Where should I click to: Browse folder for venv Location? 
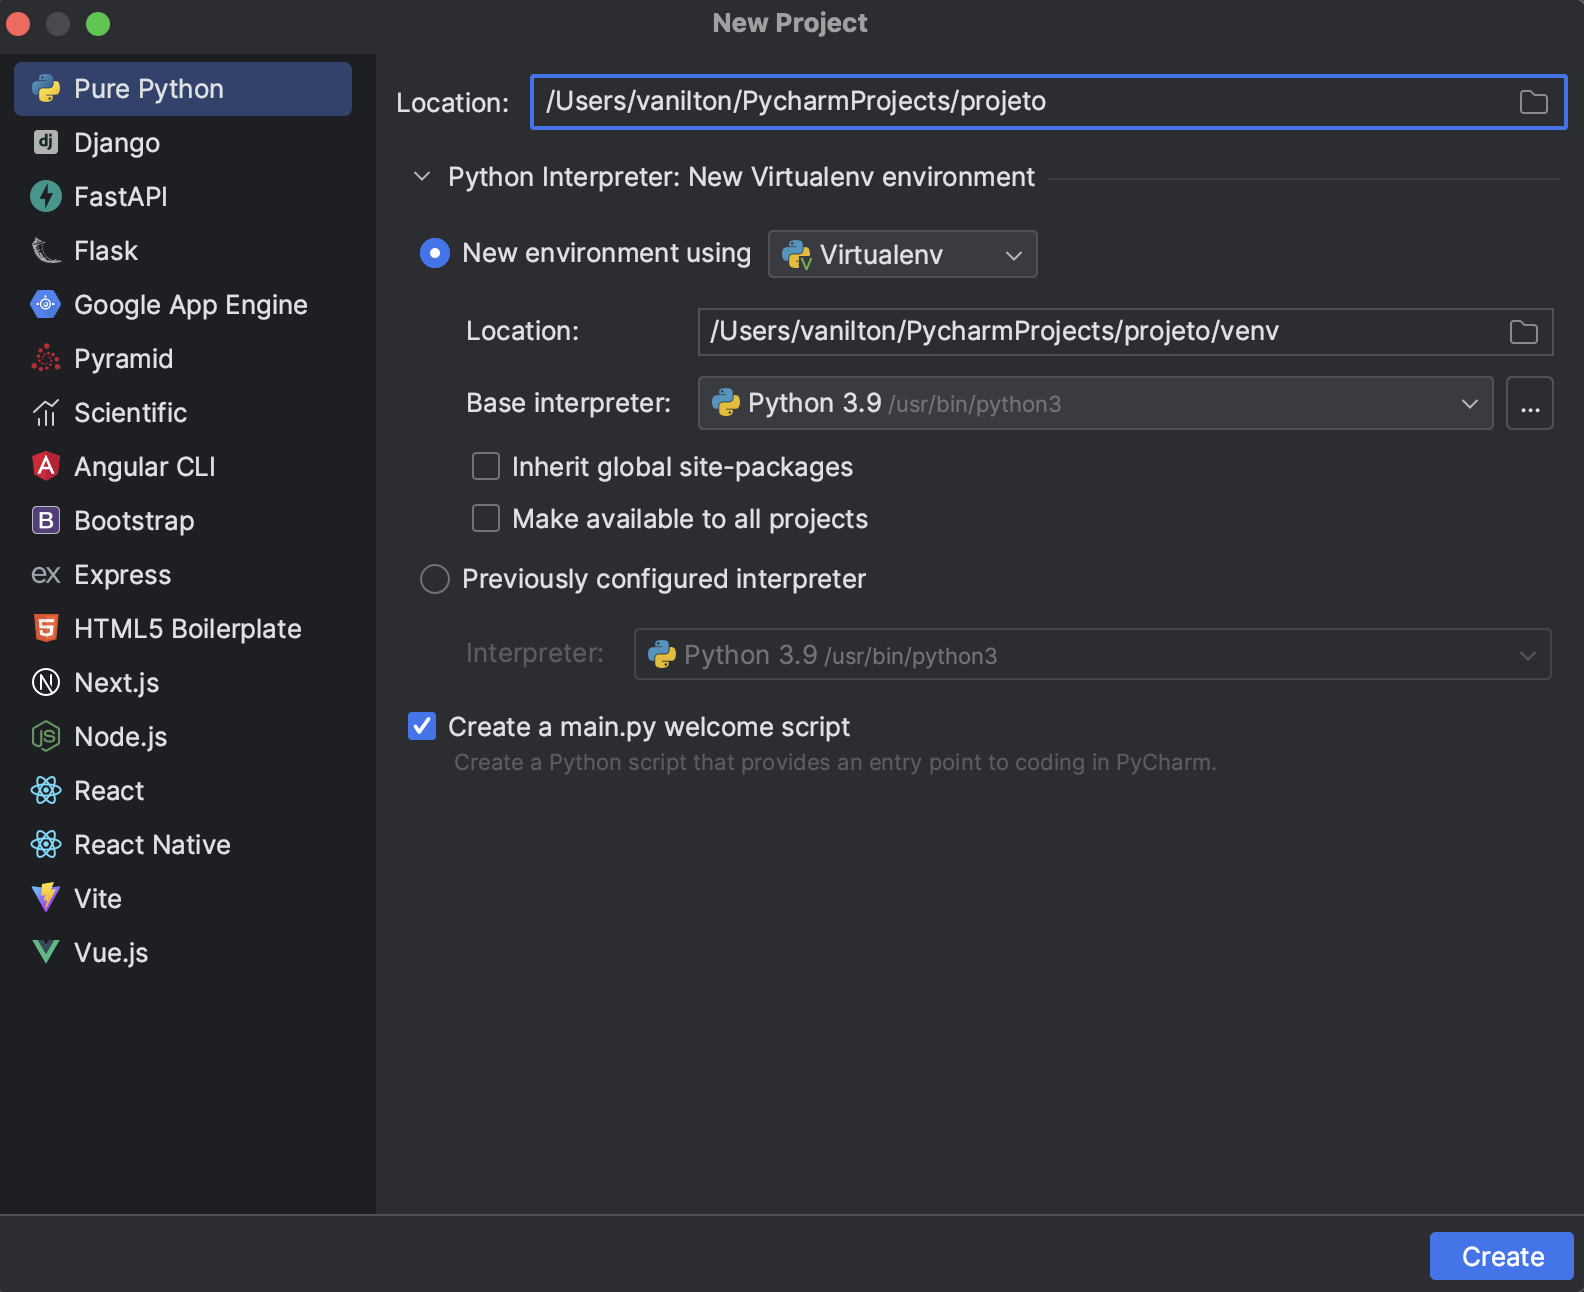1523,332
